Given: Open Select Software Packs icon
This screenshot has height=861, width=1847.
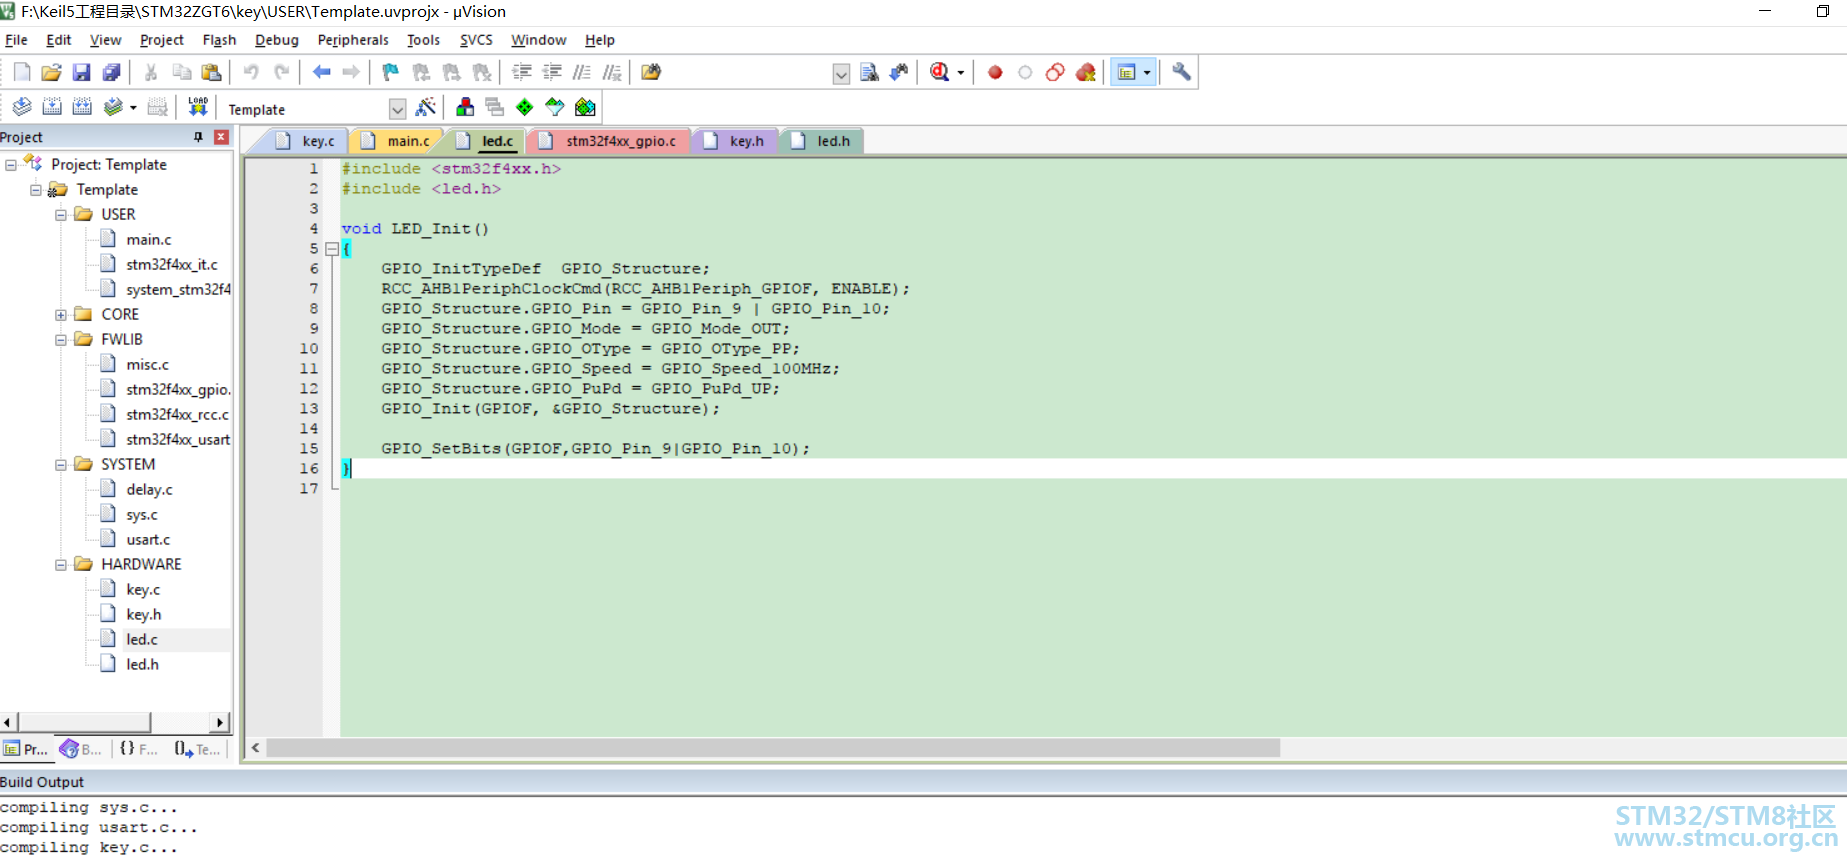Looking at the screenshot, I should point(555,107).
